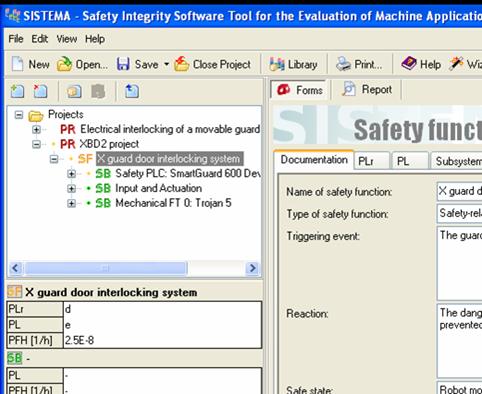Collapse the X guard door safety function node

tap(54, 159)
